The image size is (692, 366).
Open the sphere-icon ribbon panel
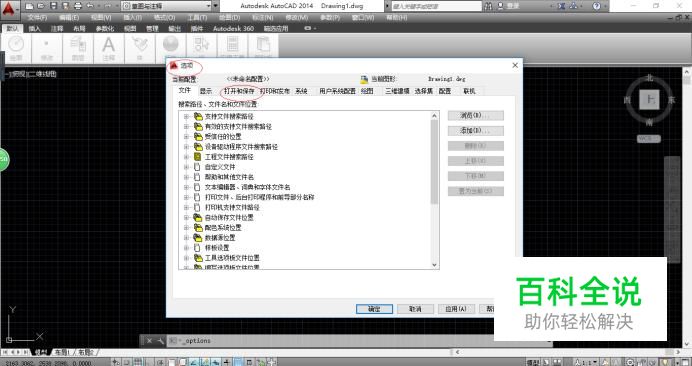pyautogui.click(x=170, y=46)
